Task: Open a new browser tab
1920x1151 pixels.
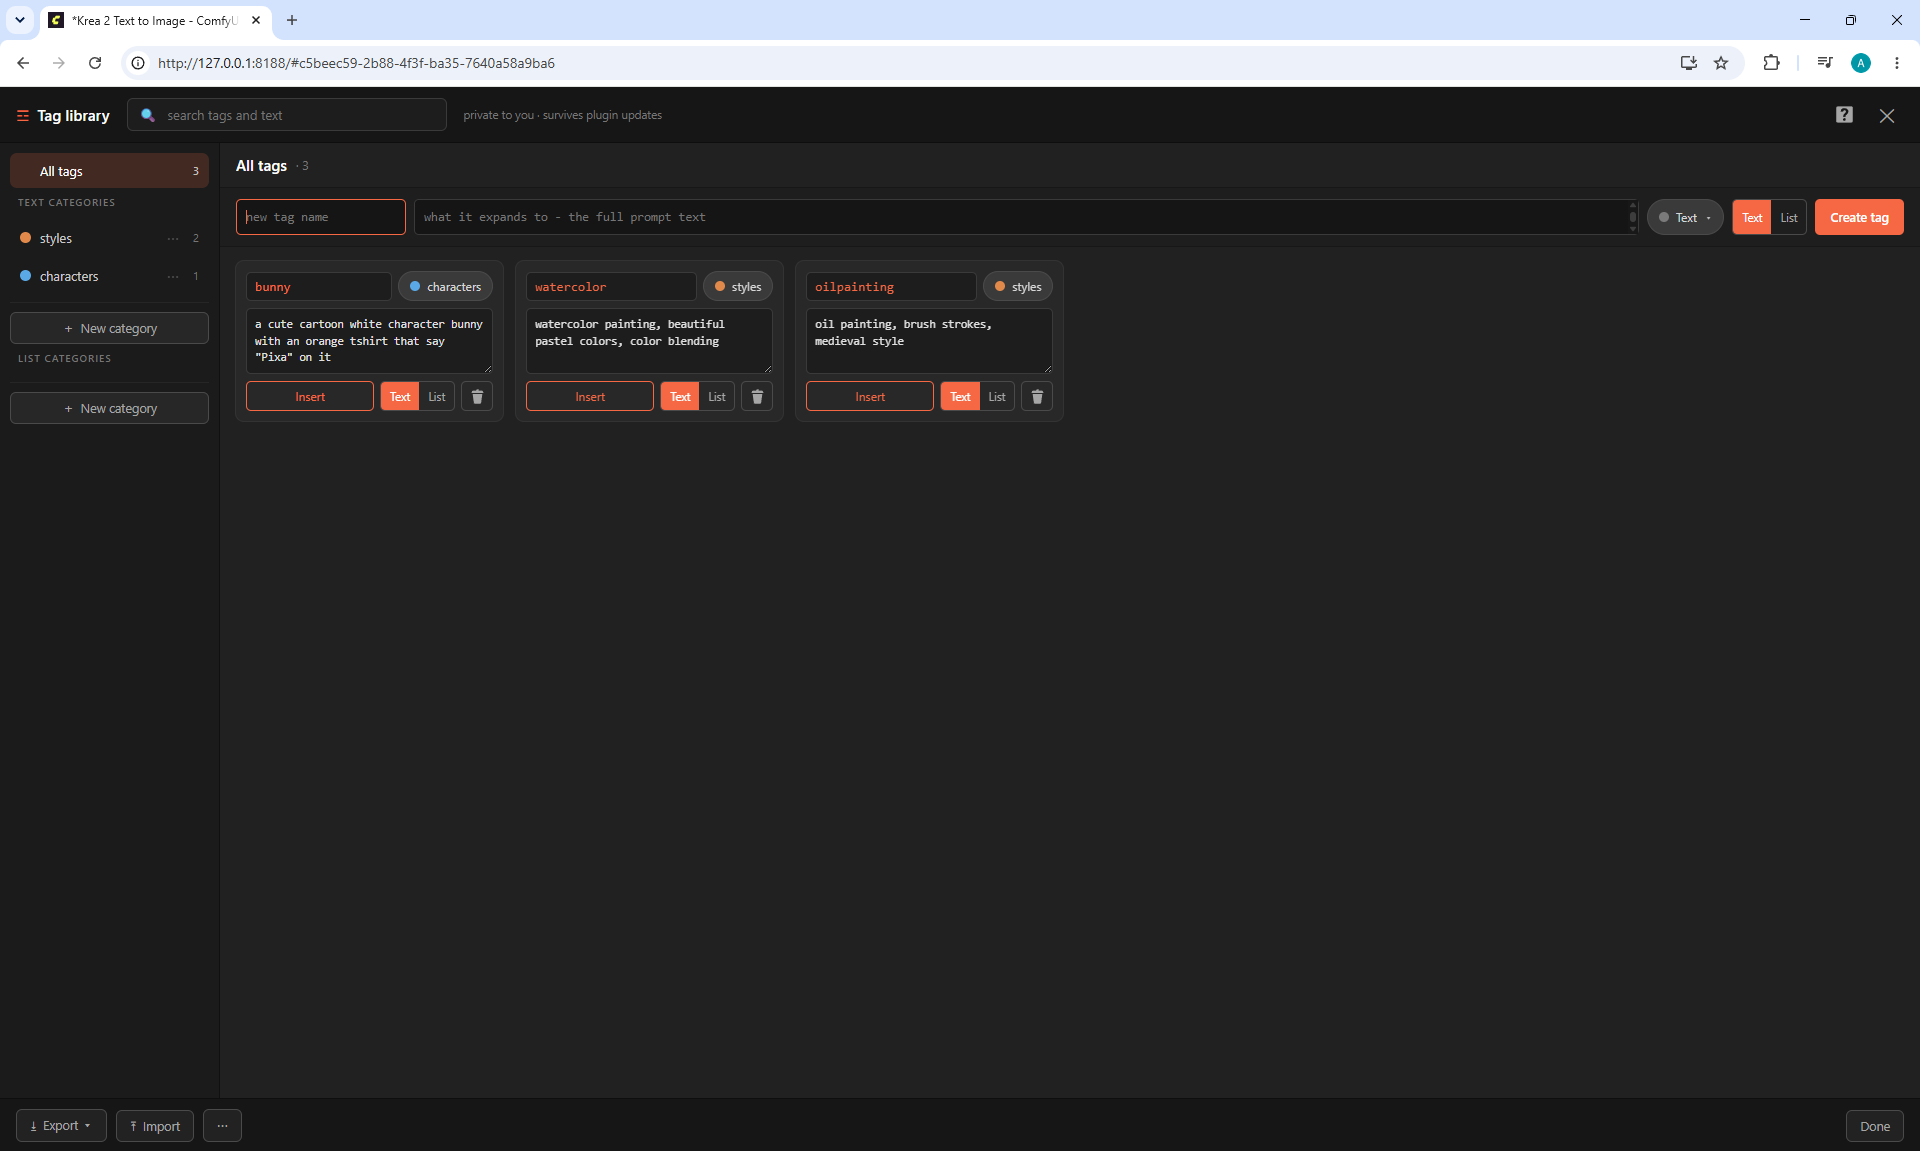Action: click(292, 20)
